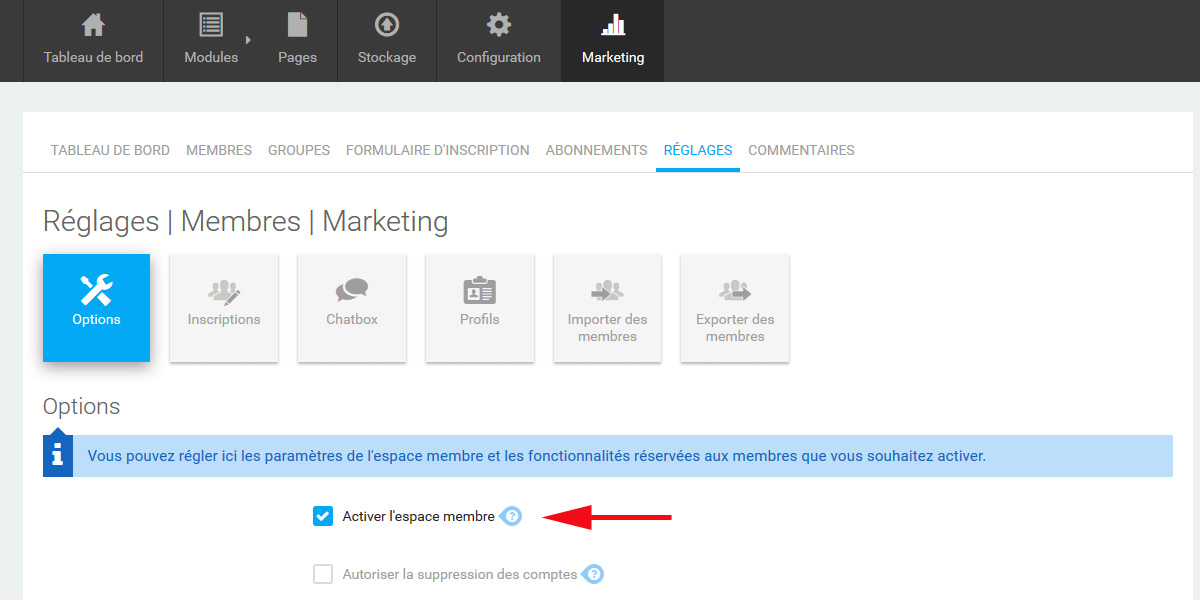Viewport: 1200px width, 600px height.
Task: Click the blue info banner icon
Action: (57, 455)
